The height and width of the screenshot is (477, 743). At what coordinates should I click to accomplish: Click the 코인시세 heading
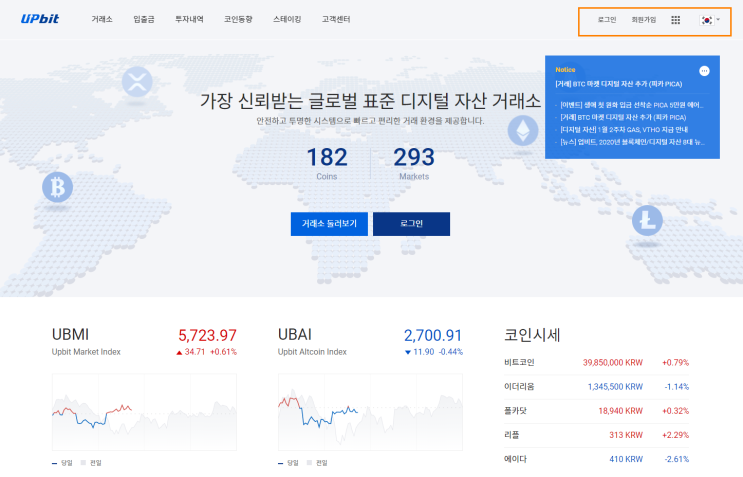pos(532,335)
